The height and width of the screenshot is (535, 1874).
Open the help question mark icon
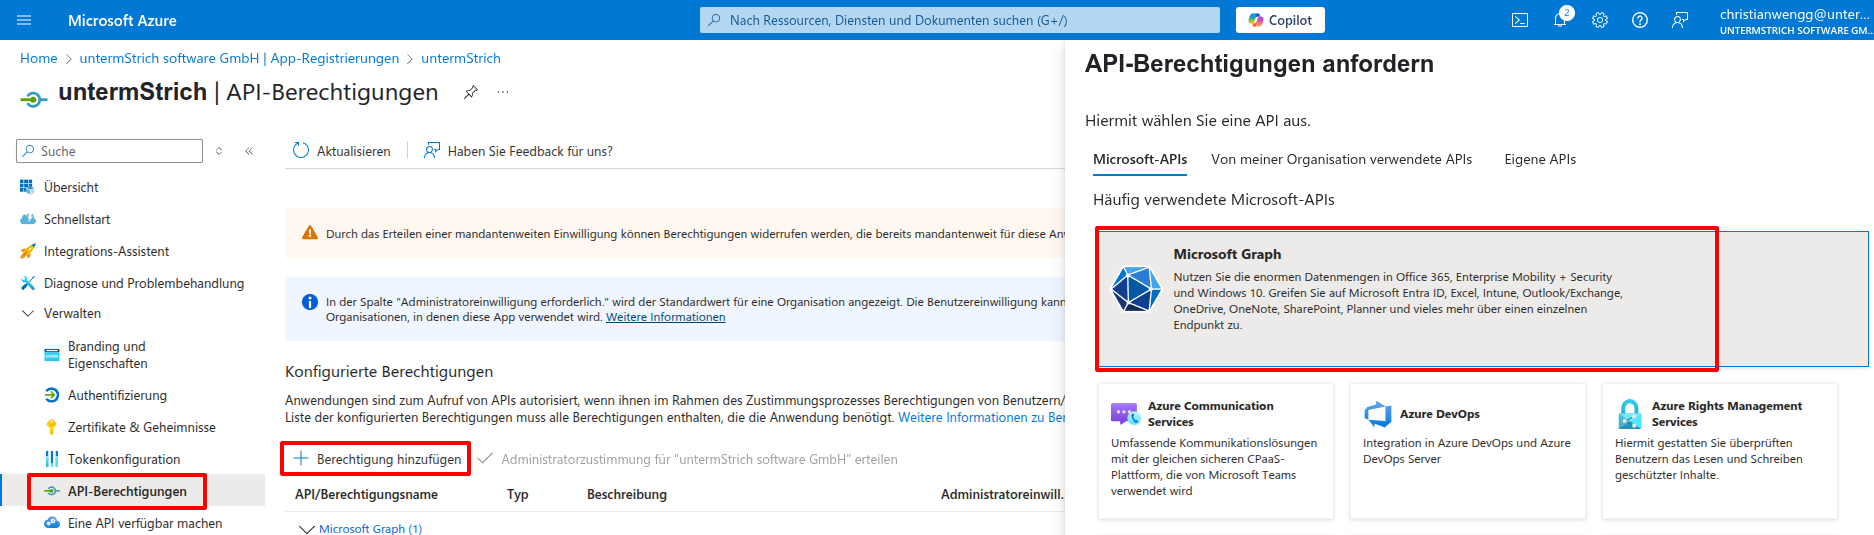[x=1639, y=20]
